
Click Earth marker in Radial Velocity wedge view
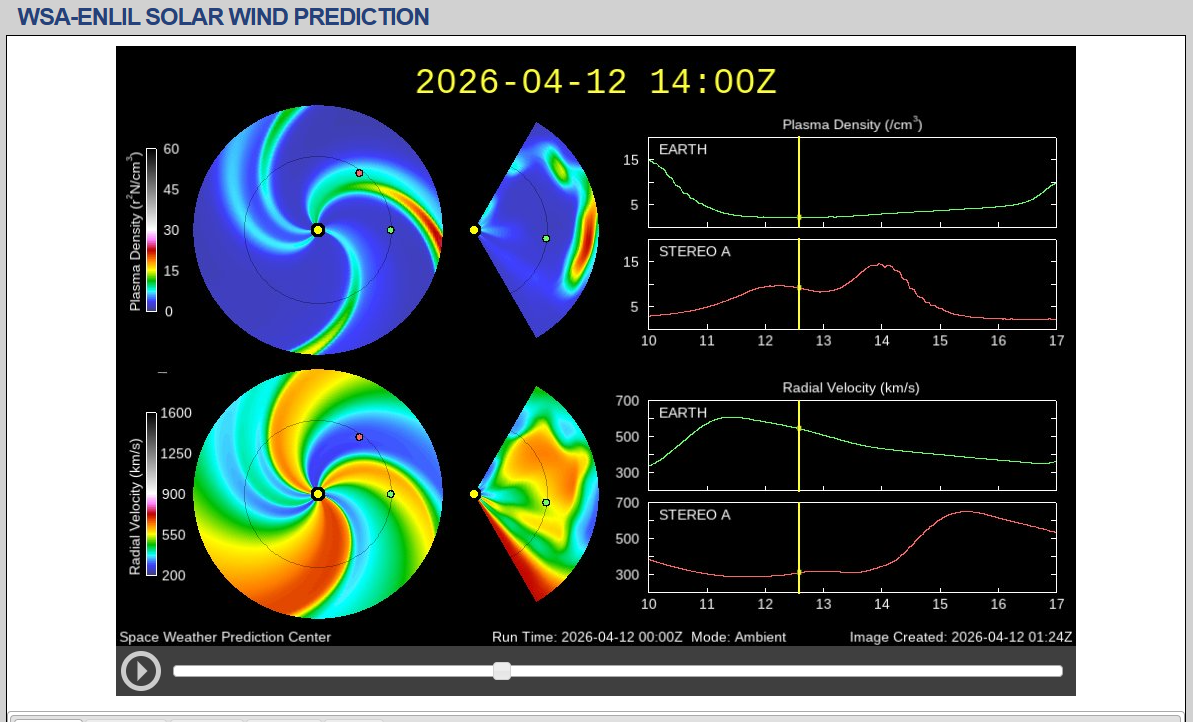546,502
